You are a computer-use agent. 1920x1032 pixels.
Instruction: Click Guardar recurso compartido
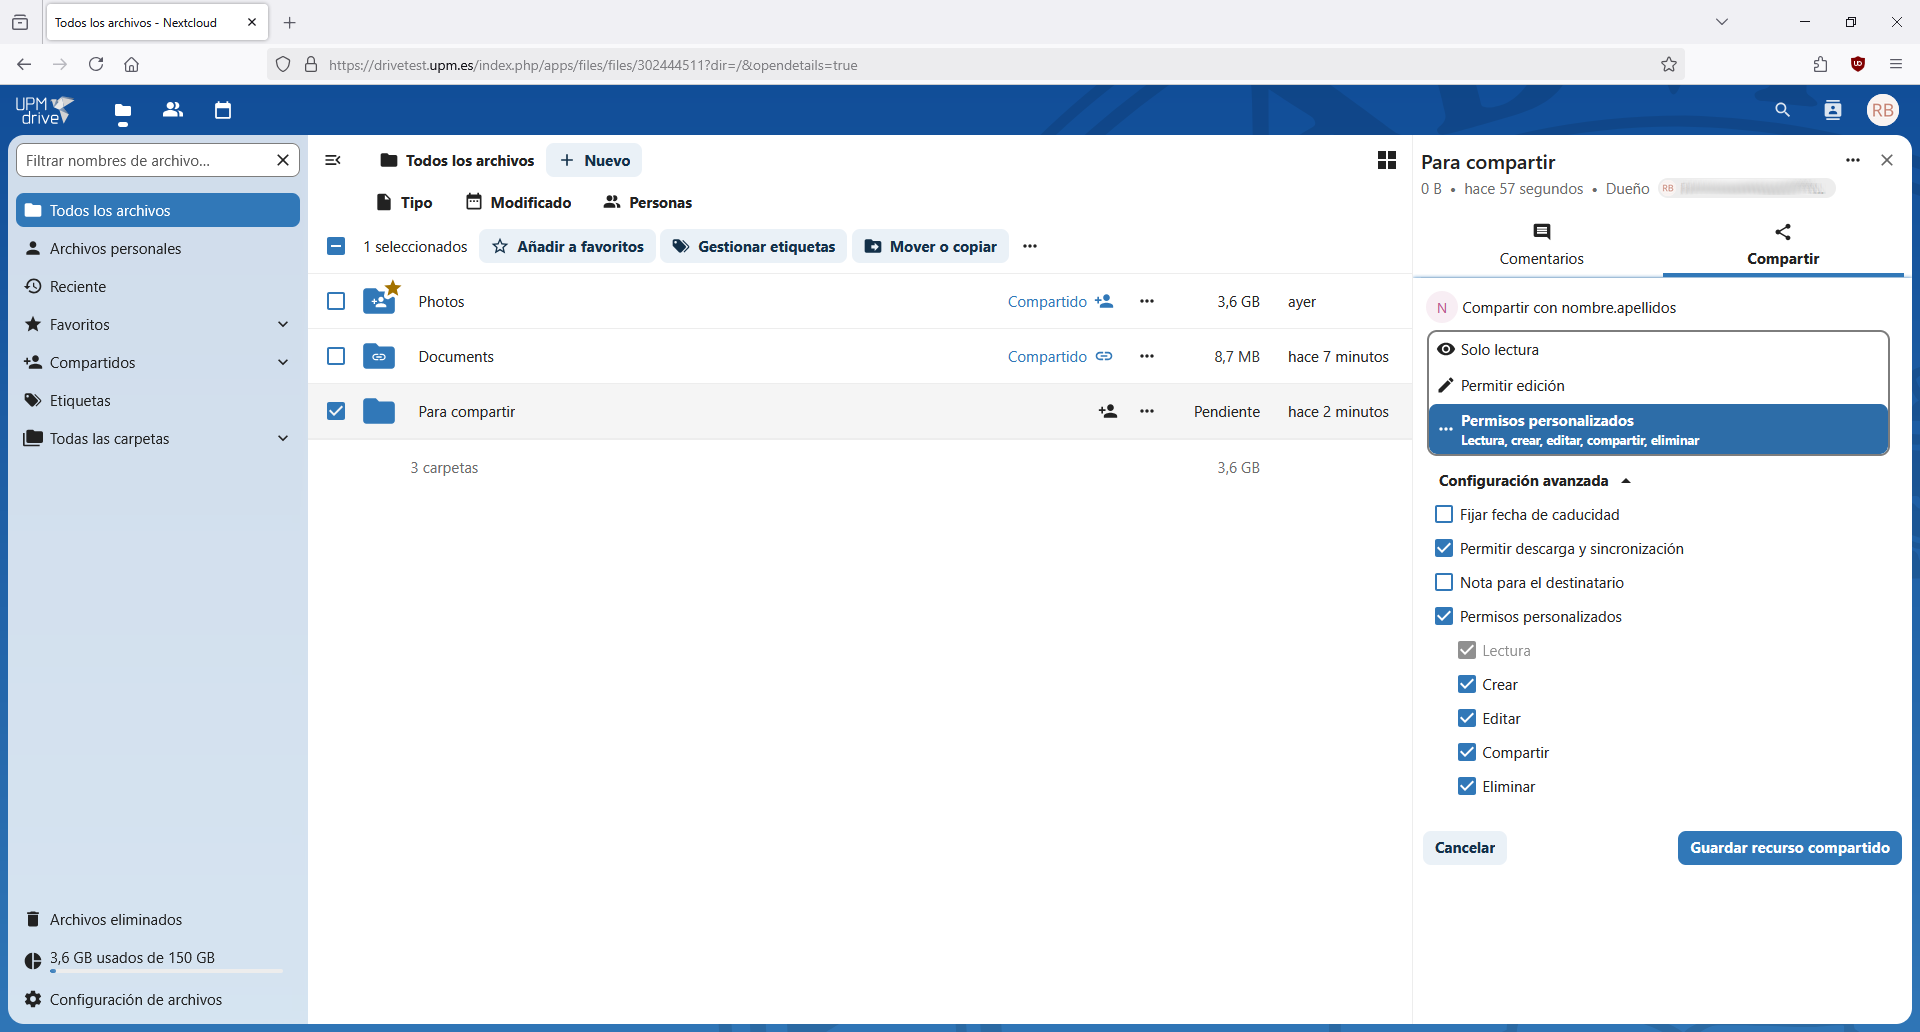[x=1790, y=847]
